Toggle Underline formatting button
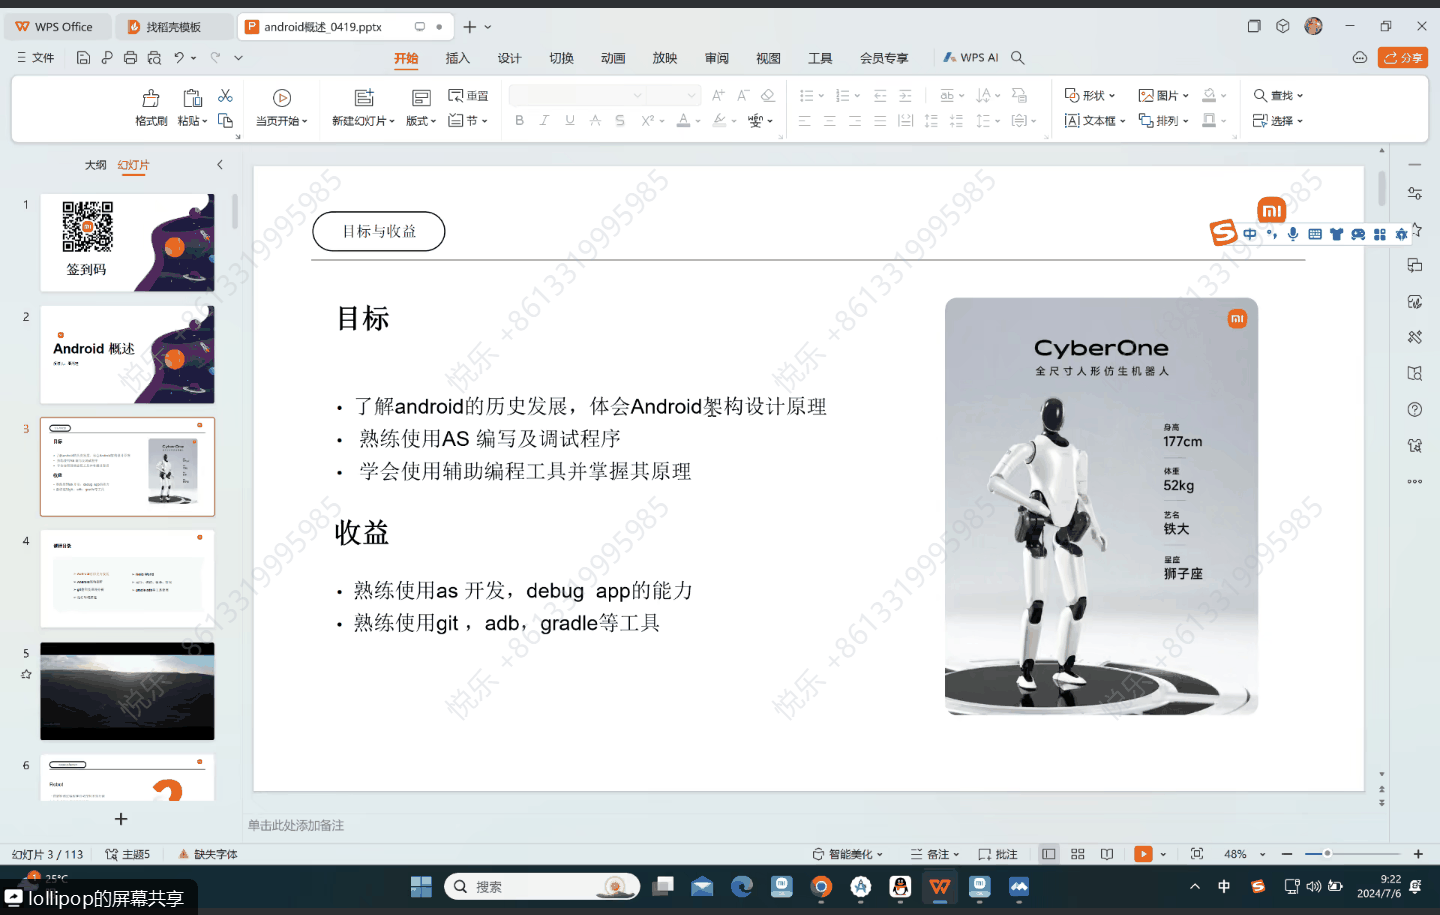The height and width of the screenshot is (915, 1440). (570, 120)
